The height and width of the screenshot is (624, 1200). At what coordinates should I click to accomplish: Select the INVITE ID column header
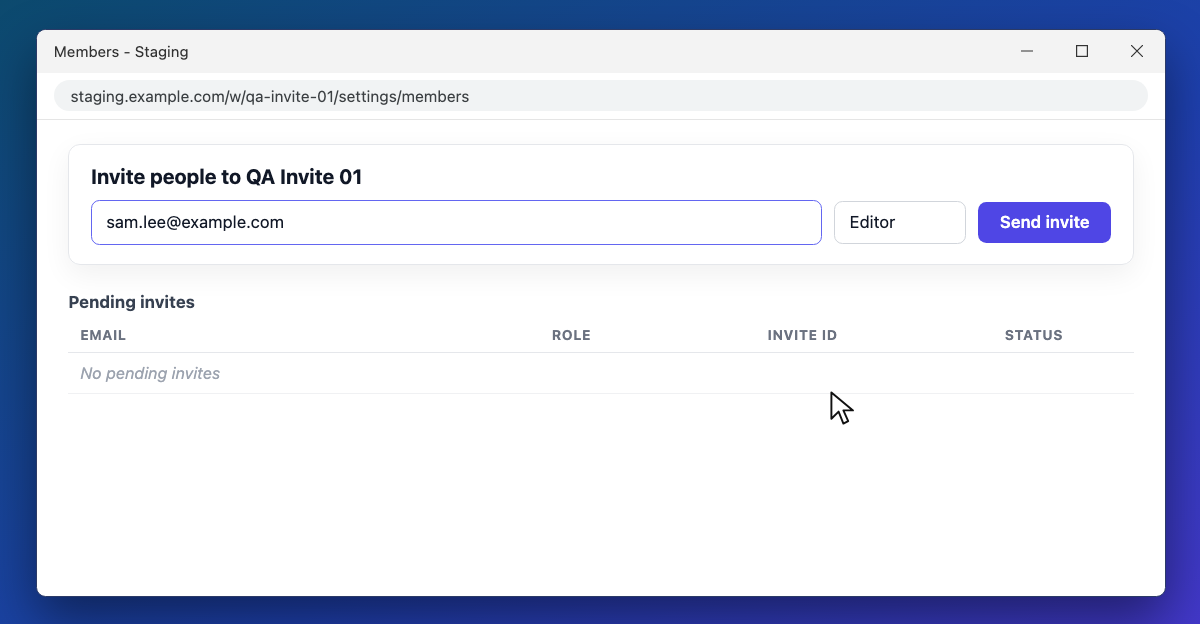(802, 335)
